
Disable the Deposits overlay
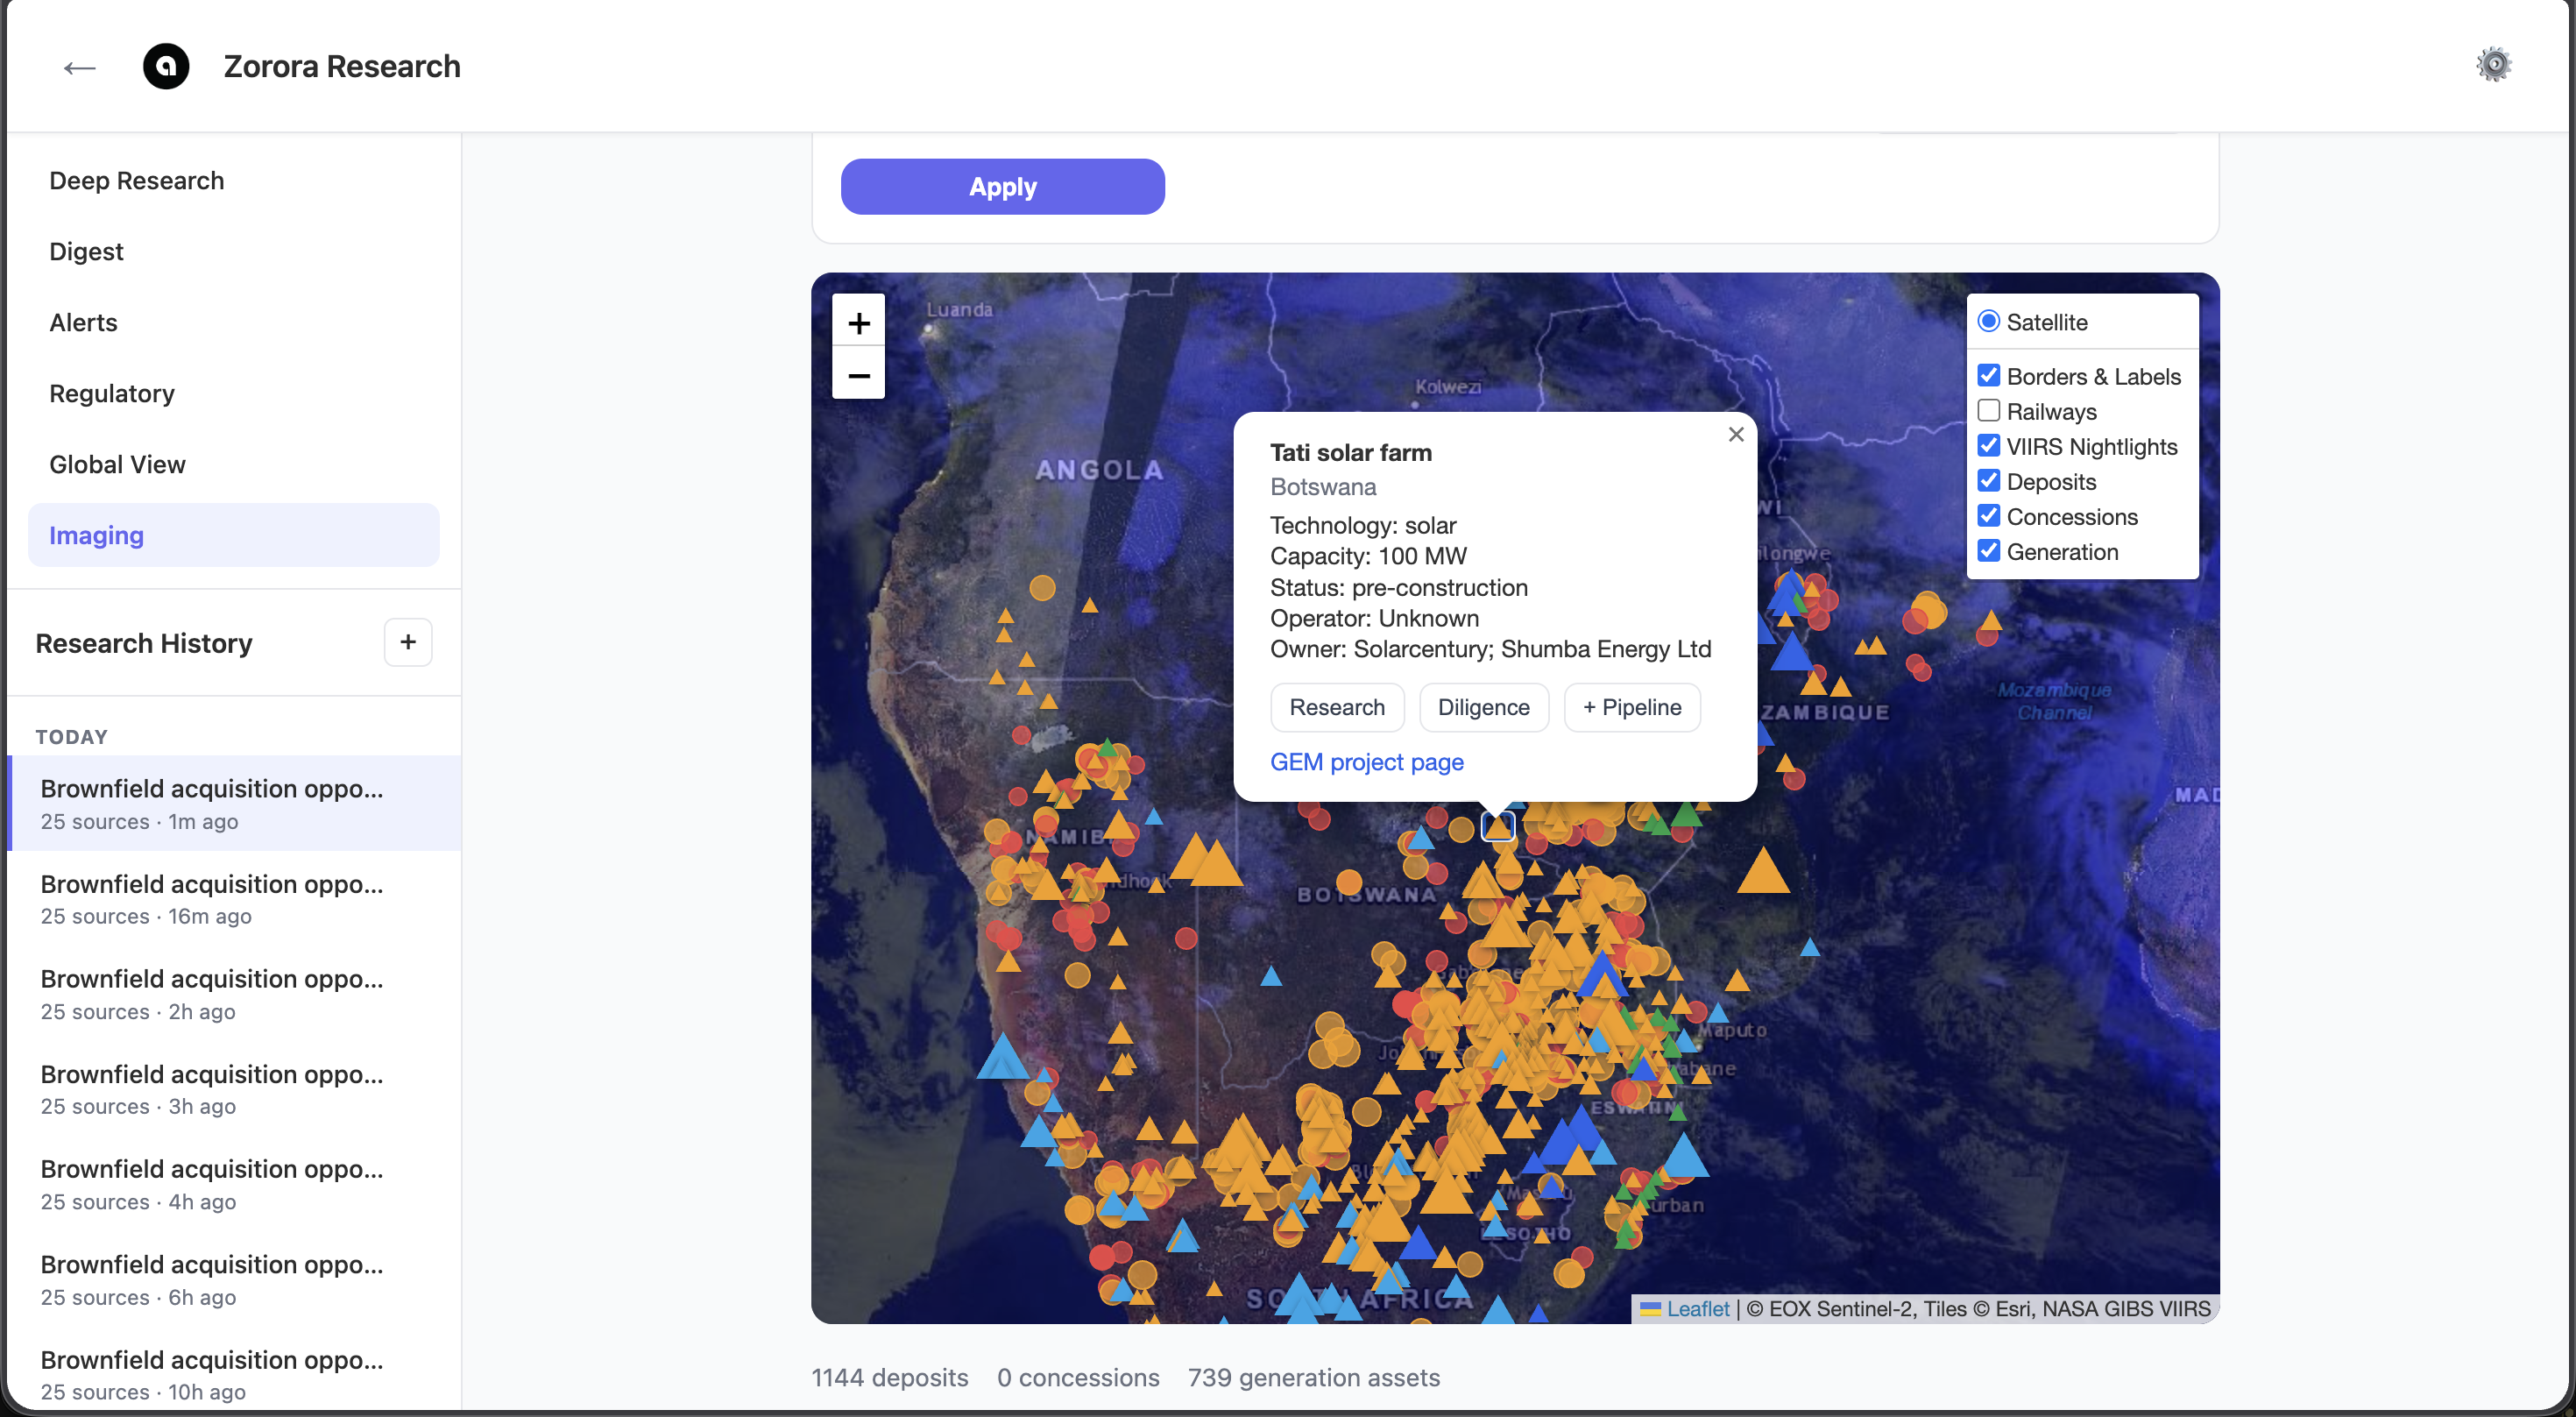(1988, 480)
